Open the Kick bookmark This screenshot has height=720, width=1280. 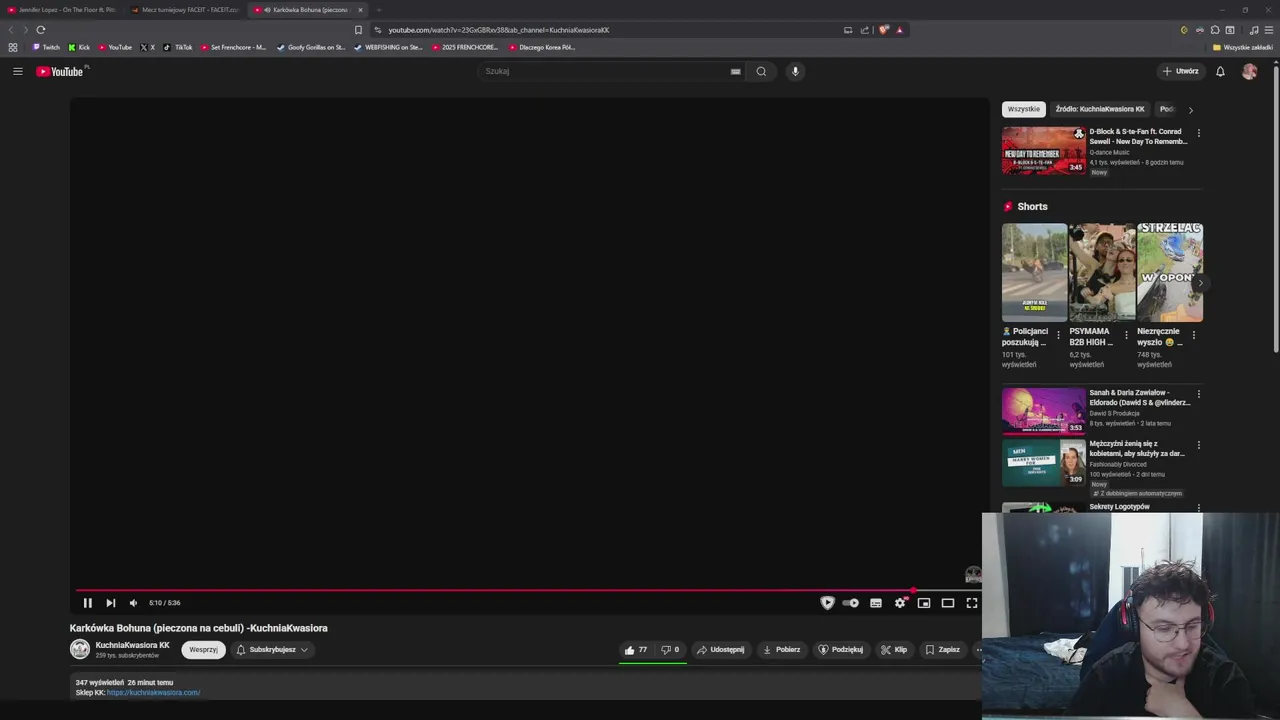79,47
